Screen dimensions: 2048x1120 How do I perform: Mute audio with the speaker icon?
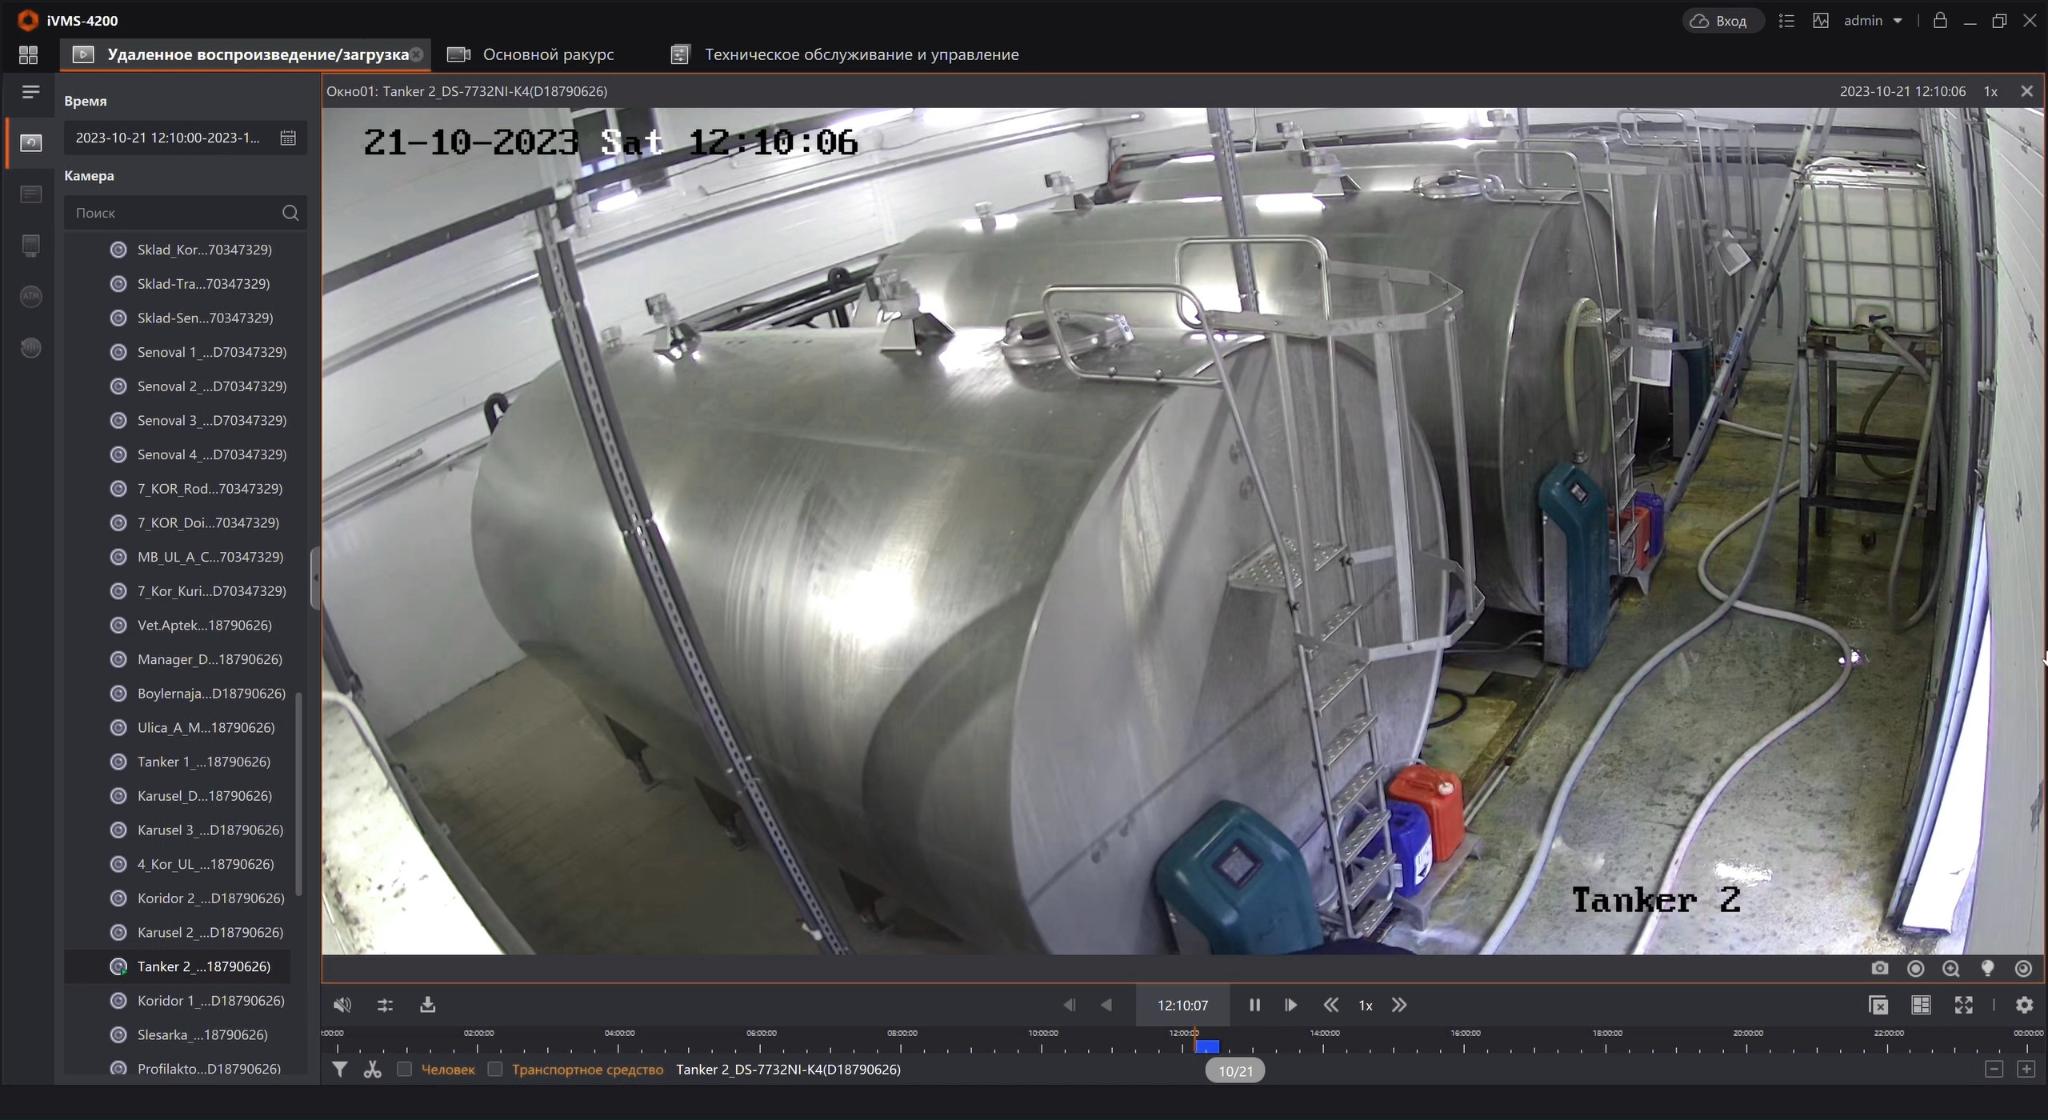coord(342,1005)
